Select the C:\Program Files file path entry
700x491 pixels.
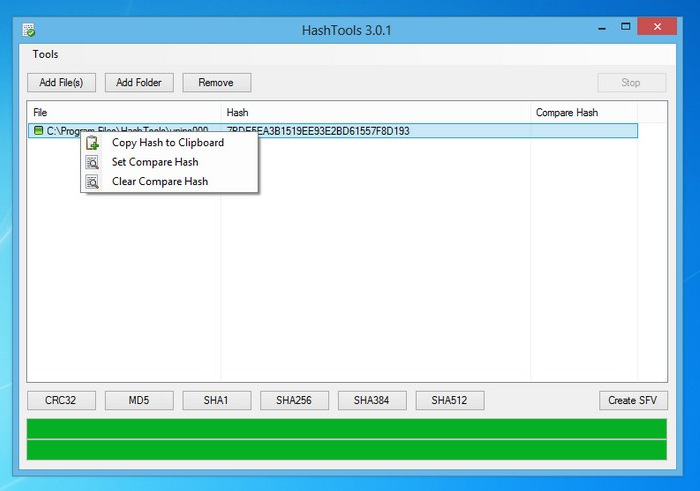pyautogui.click(x=127, y=130)
